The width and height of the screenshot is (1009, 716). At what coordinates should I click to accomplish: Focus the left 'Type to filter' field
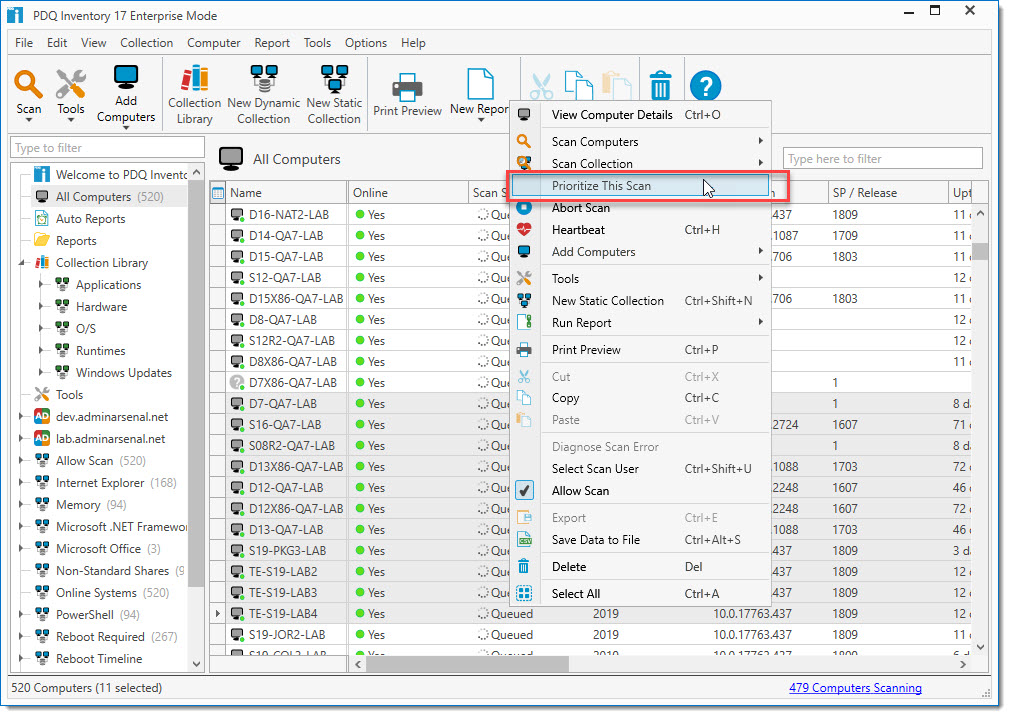click(107, 148)
